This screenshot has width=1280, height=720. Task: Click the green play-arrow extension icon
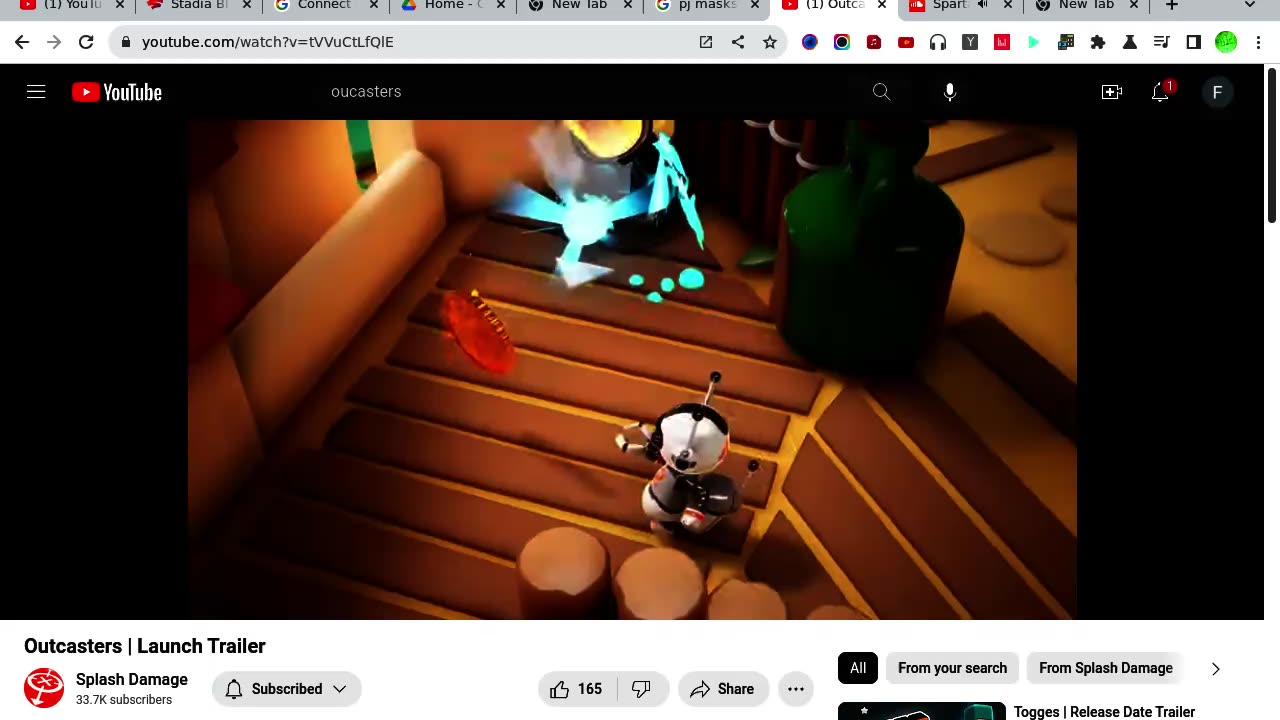pos(1034,42)
